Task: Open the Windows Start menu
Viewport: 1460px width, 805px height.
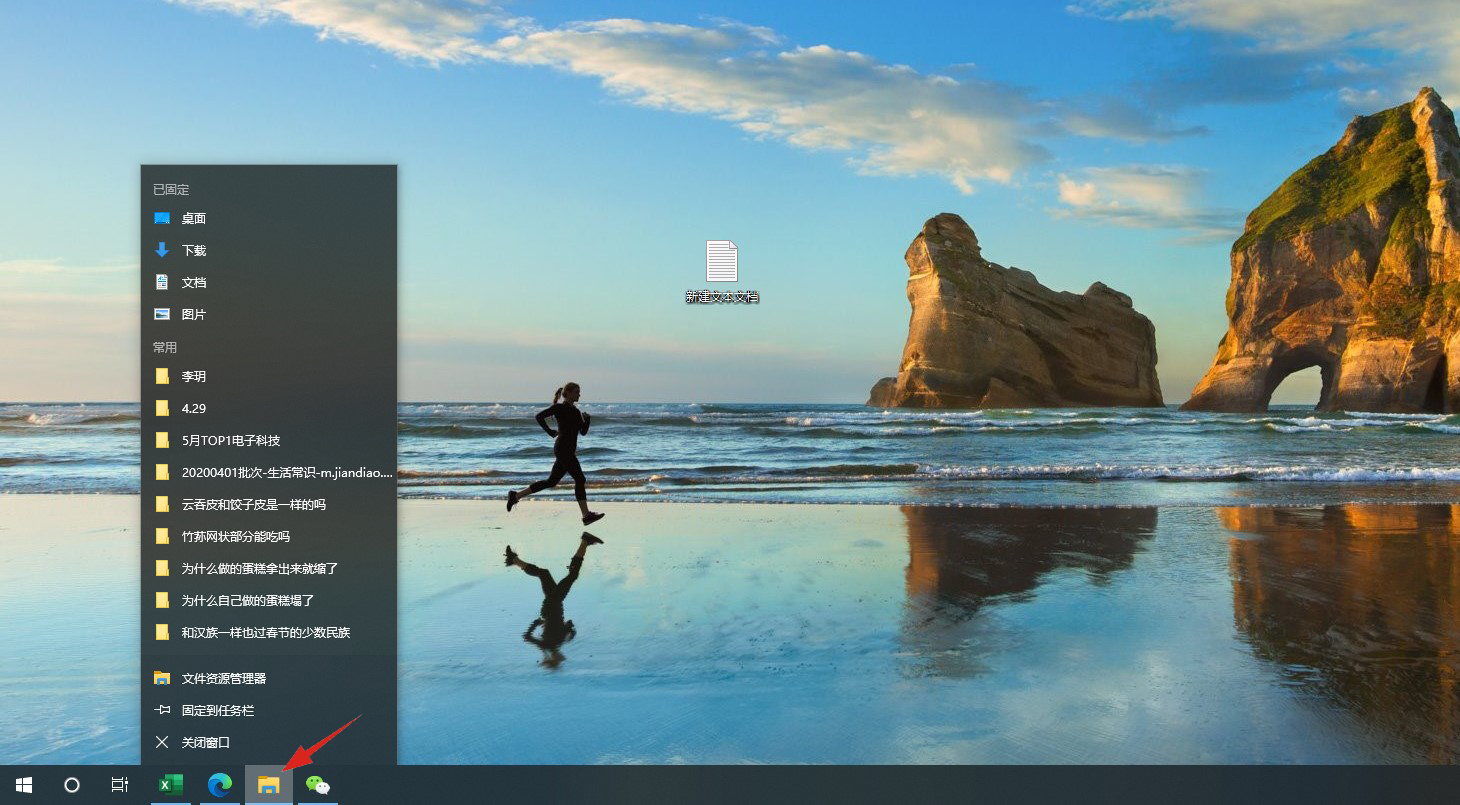Action: [24, 785]
